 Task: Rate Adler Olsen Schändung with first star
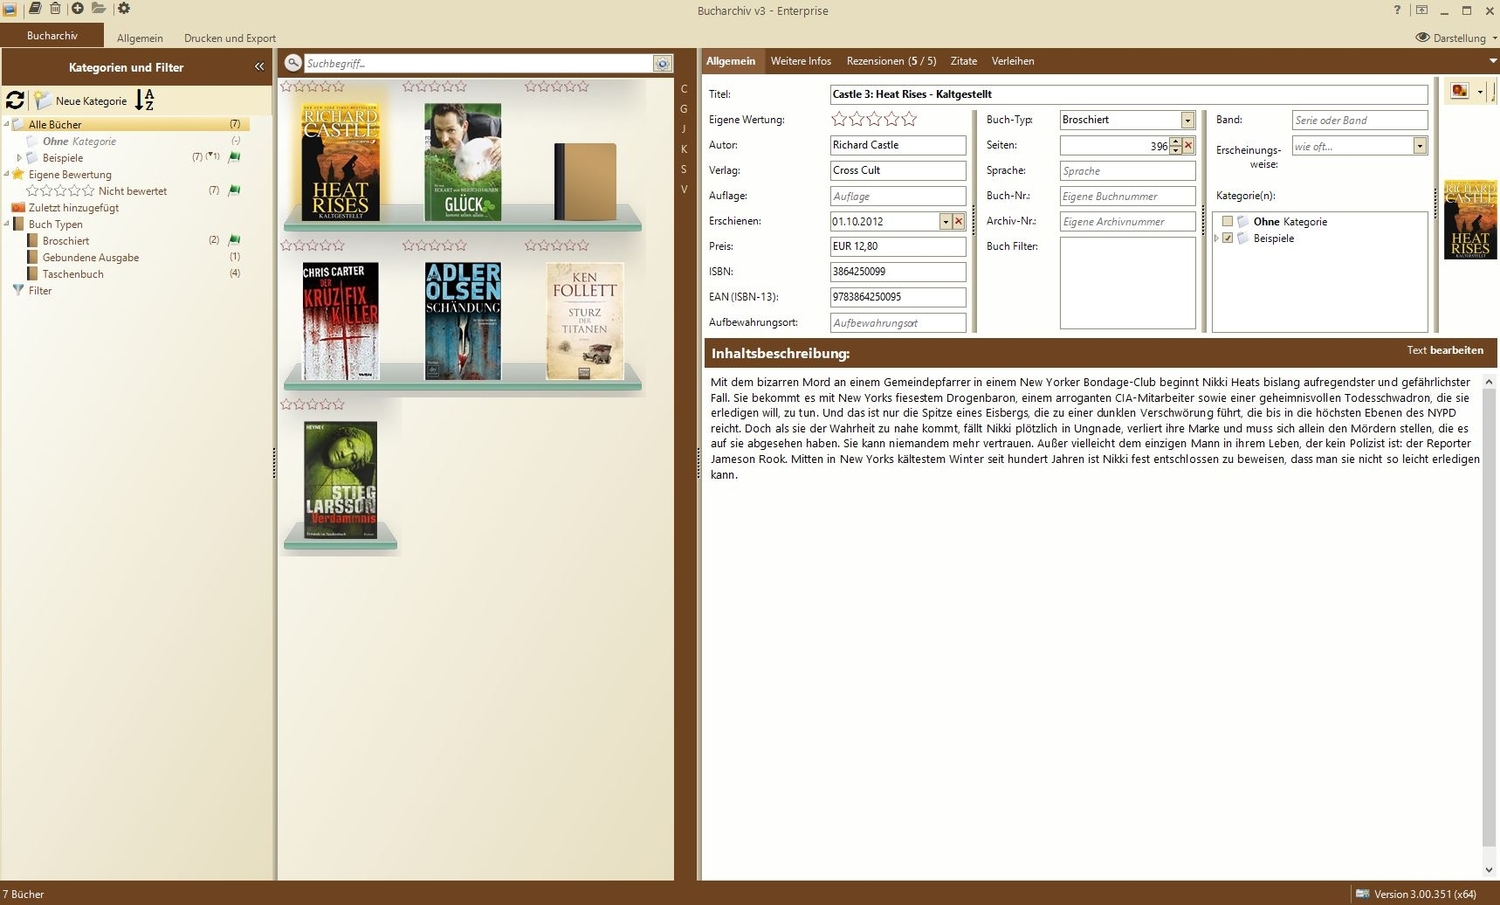click(409, 245)
